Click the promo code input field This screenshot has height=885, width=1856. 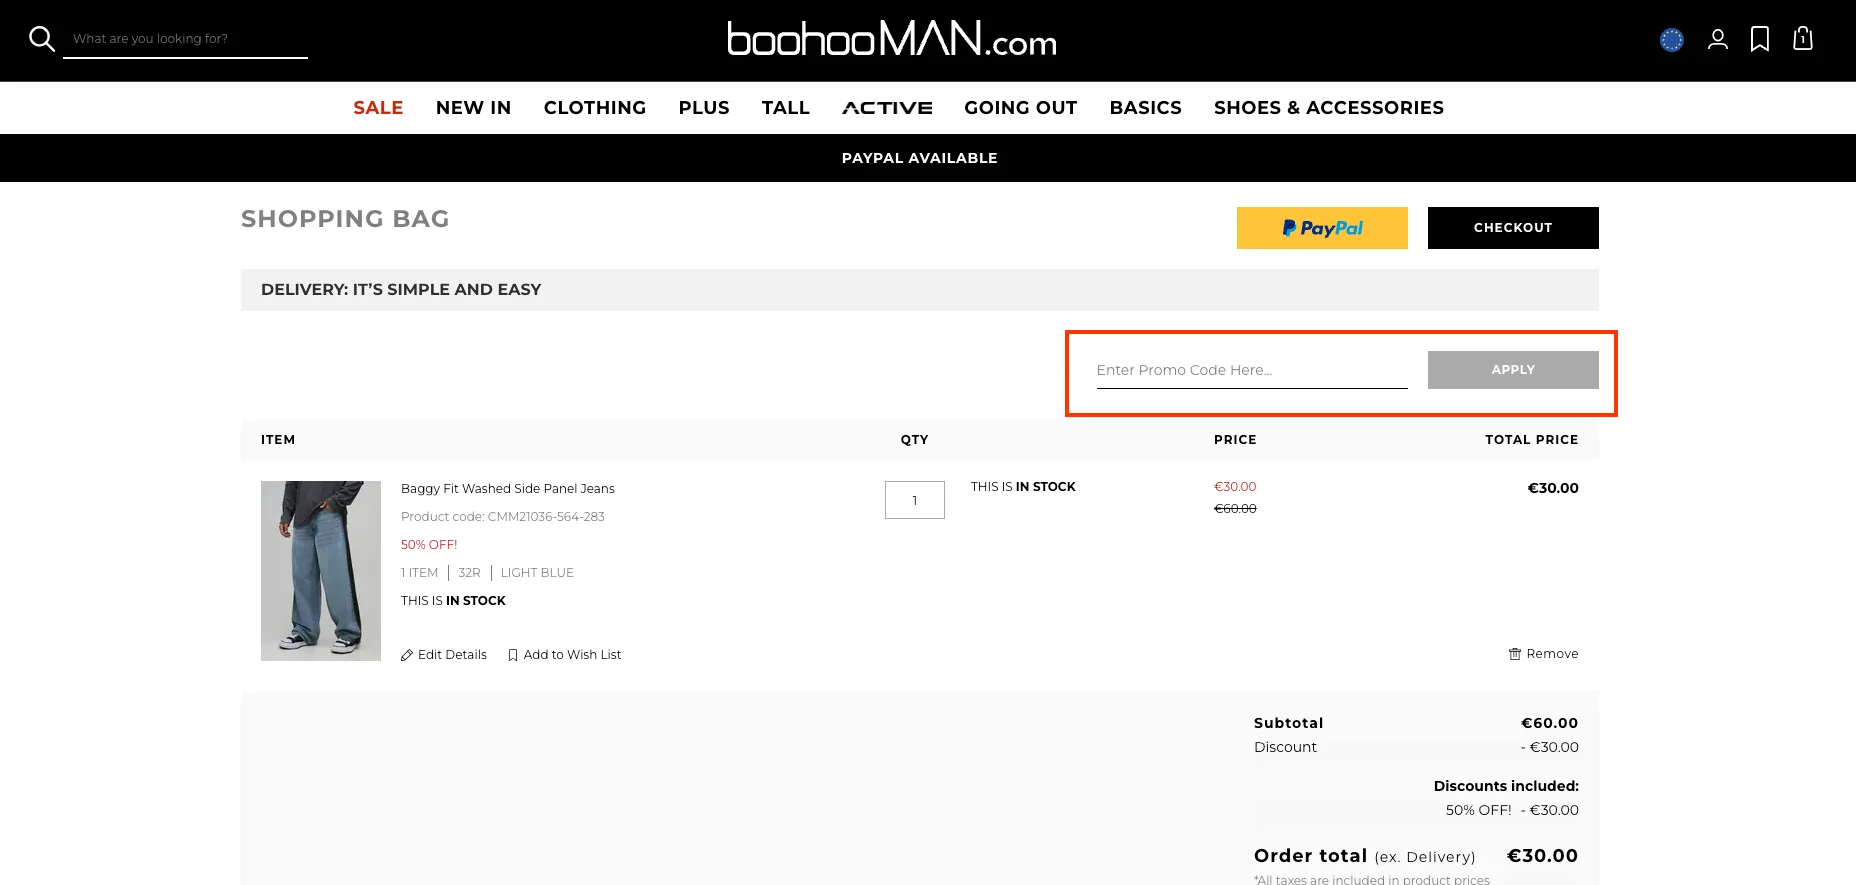tap(1250, 369)
